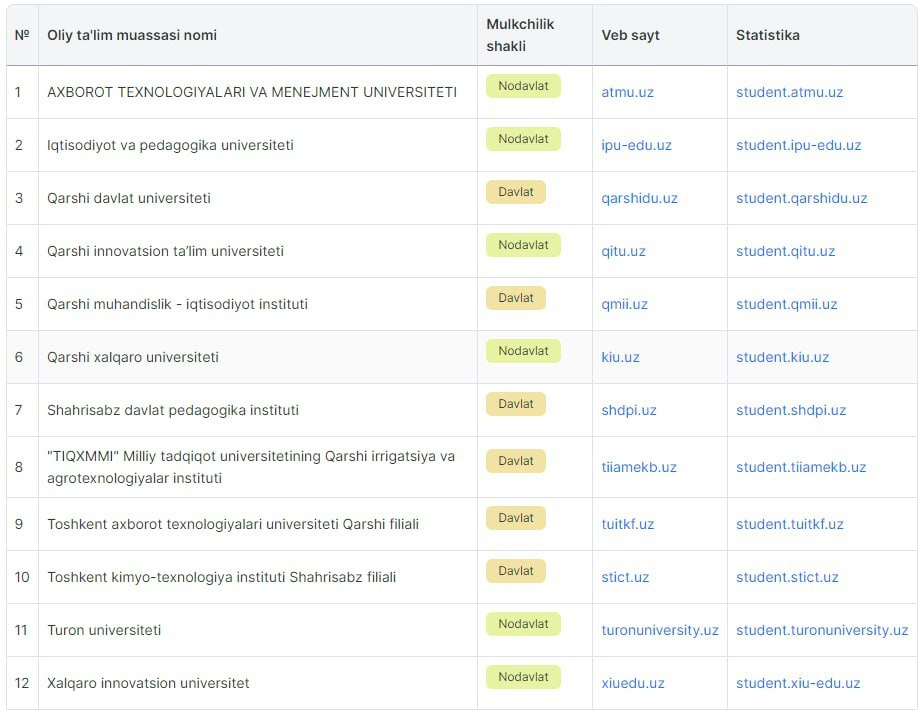Image resolution: width=923 pixels, height=715 pixels.
Task: Click the 'Statistika' column header
Action: [x=822, y=35]
